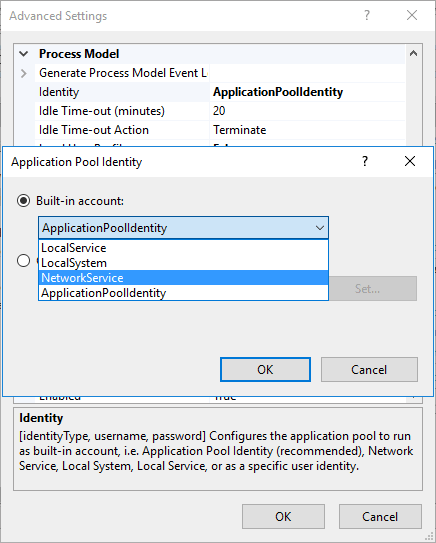The height and width of the screenshot is (543, 436).
Task: Choose LocalSystem from the dropdown list
Action: click(183, 263)
